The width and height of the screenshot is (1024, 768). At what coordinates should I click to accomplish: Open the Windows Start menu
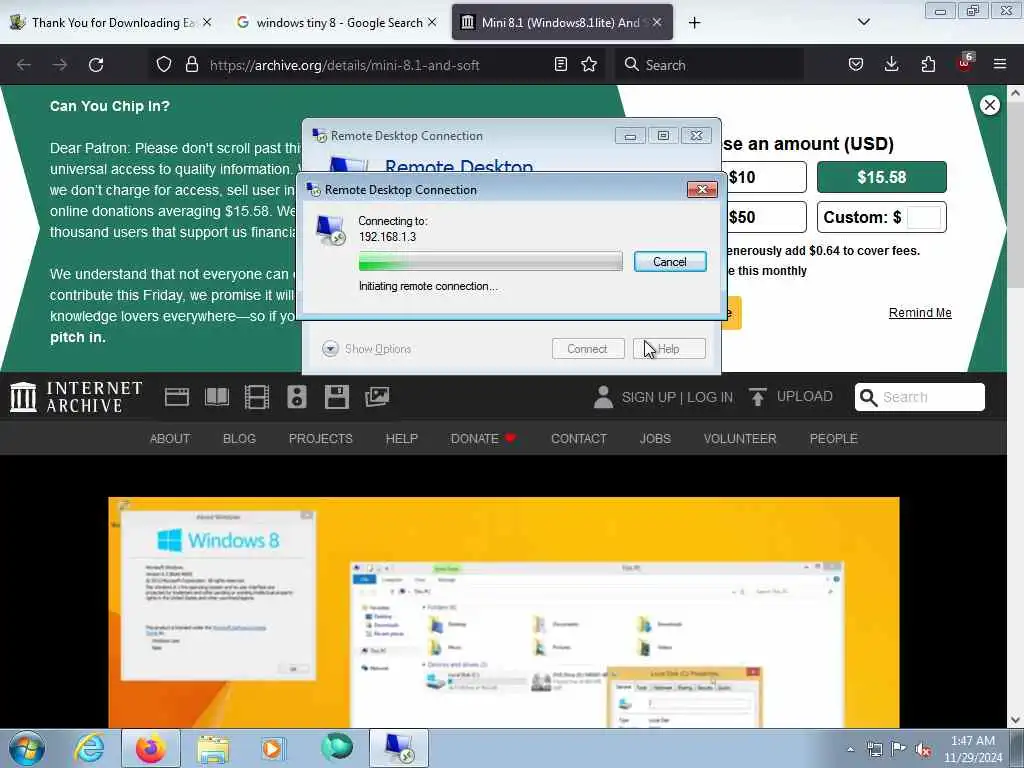point(27,748)
